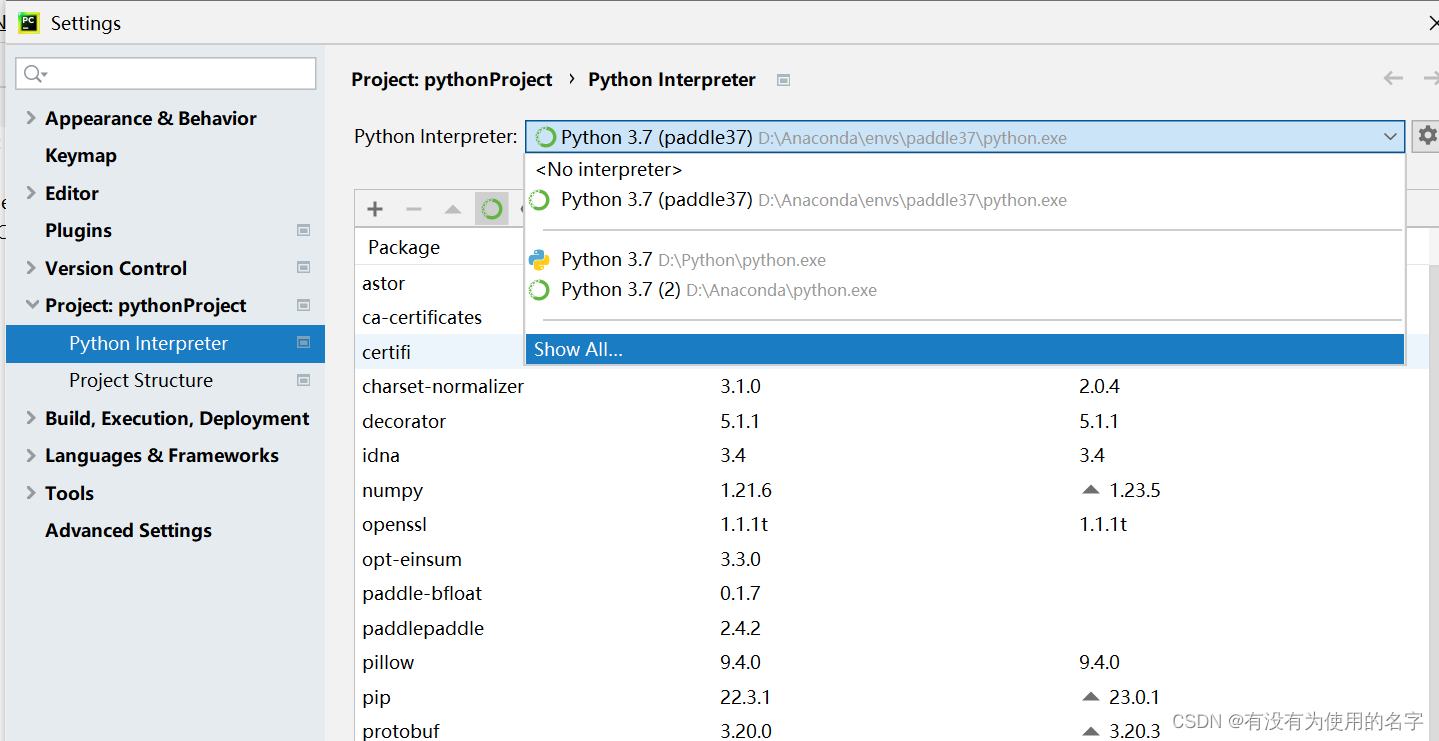1439x741 pixels.
Task: Click version 2.4.2 of paddlepaddle
Action: click(740, 628)
